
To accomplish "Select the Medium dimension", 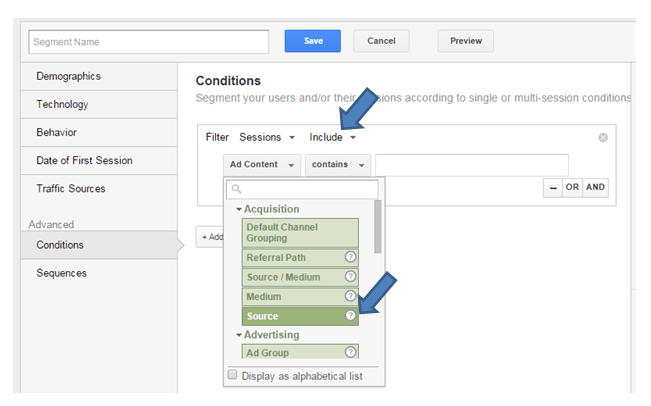I will tap(300, 296).
